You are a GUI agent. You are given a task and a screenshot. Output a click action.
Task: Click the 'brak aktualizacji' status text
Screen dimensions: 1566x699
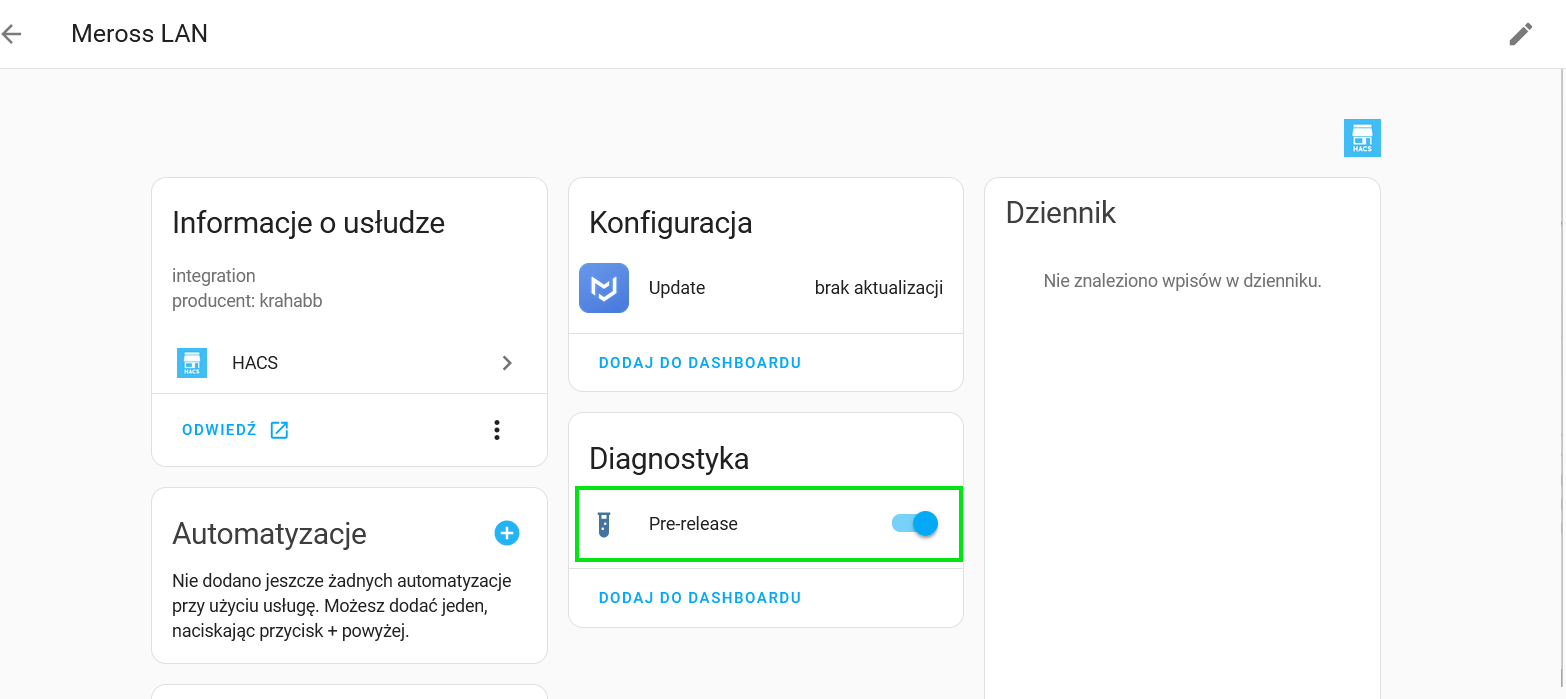click(x=879, y=288)
